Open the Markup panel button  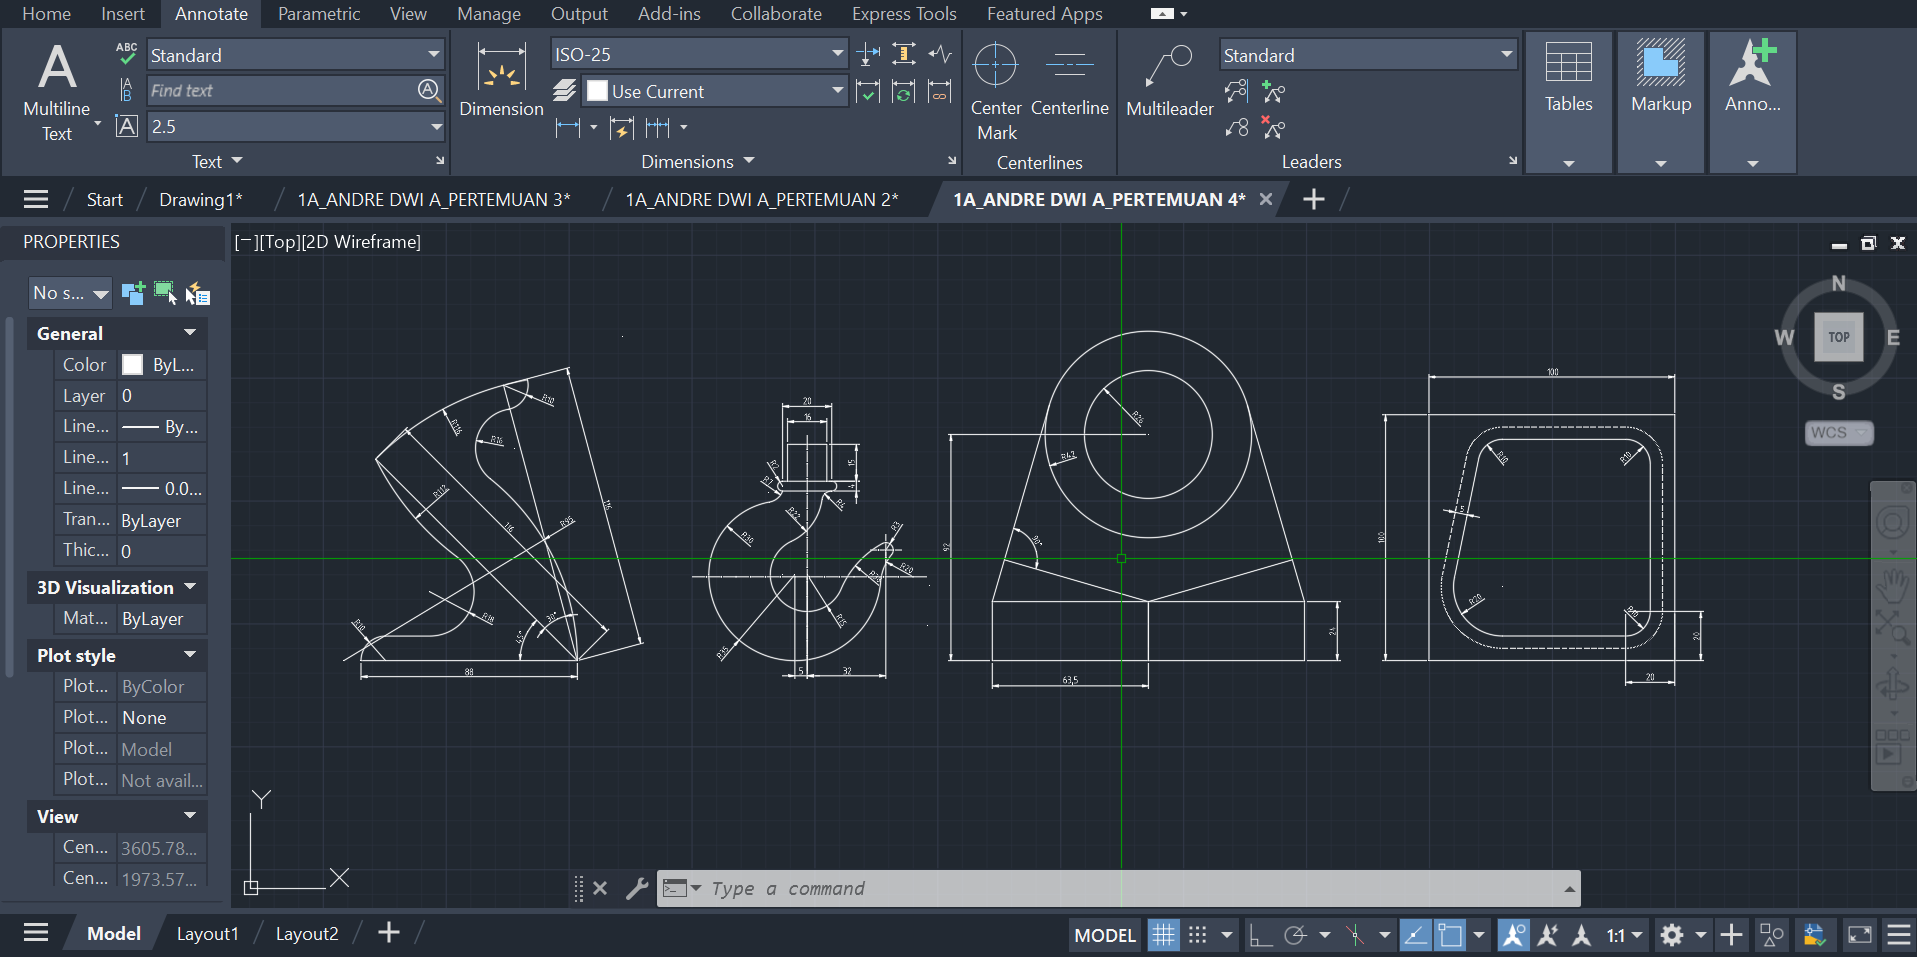pos(1661,102)
